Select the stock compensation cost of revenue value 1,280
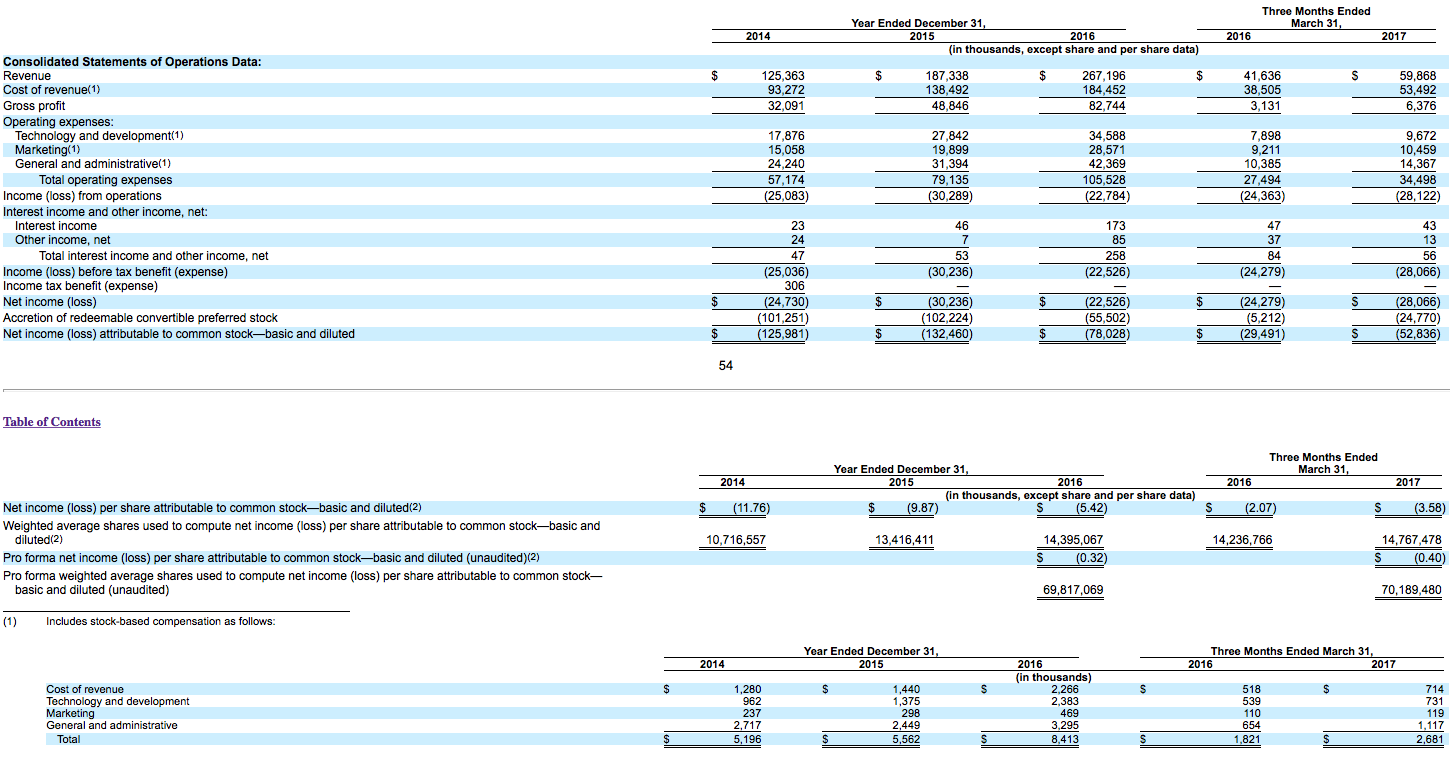Image resolution: width=1450 pixels, height=760 pixels. point(747,689)
